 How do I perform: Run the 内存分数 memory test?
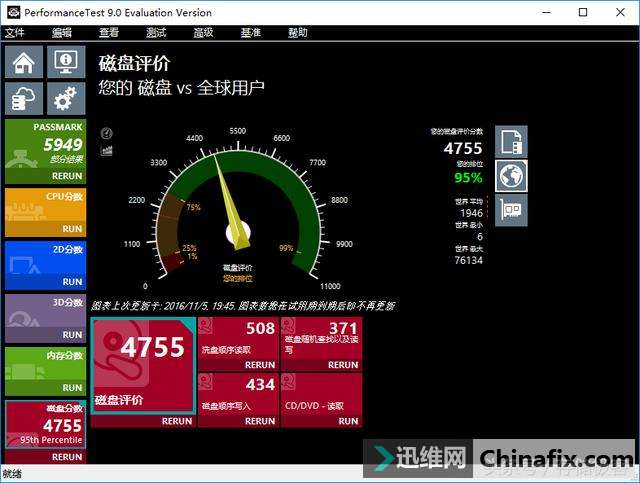click(x=72, y=388)
